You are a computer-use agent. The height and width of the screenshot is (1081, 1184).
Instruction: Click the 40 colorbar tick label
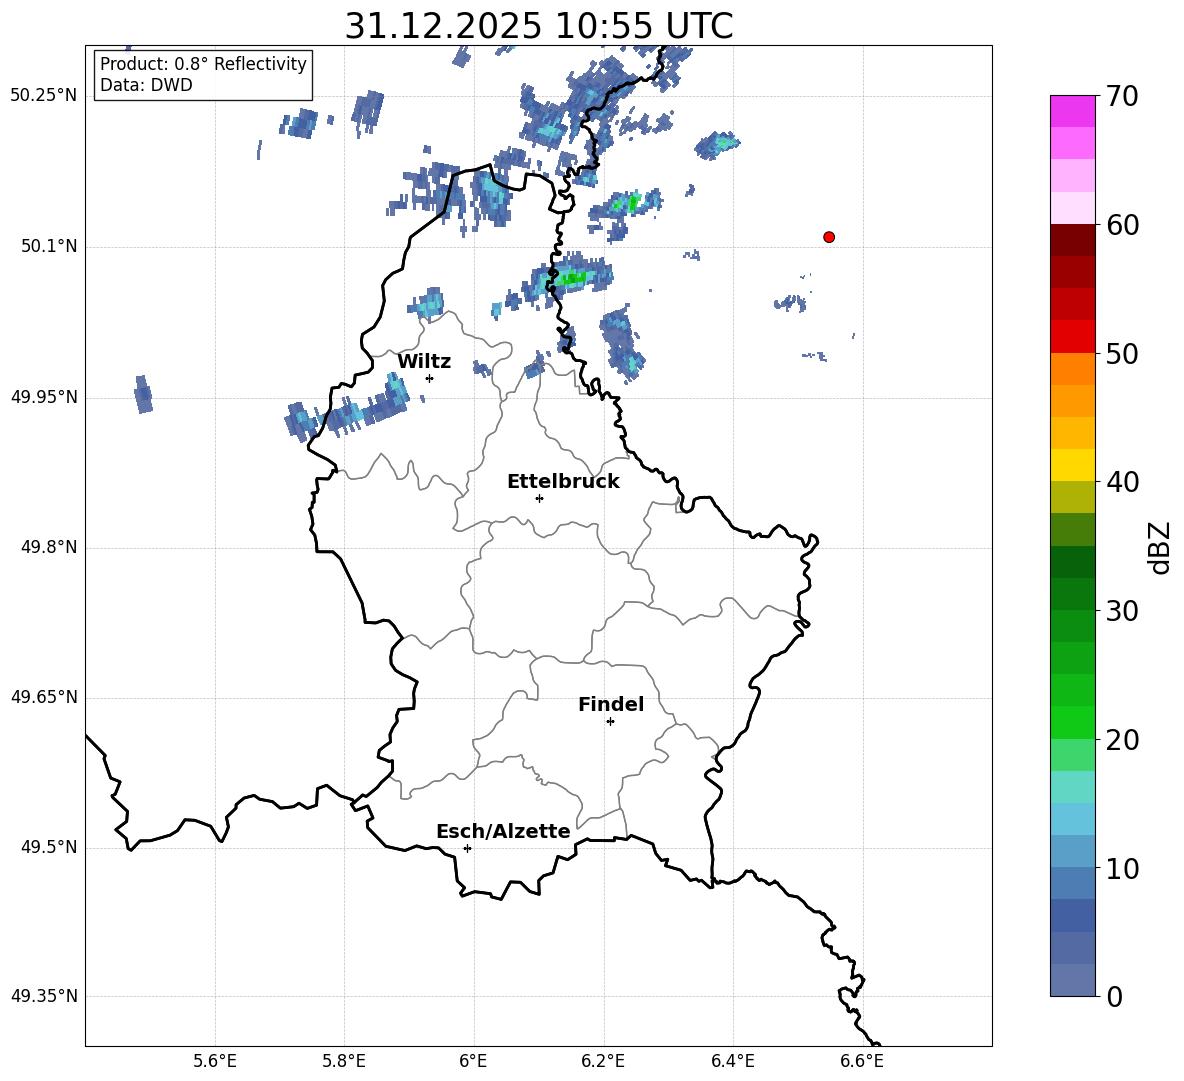(x=1121, y=482)
